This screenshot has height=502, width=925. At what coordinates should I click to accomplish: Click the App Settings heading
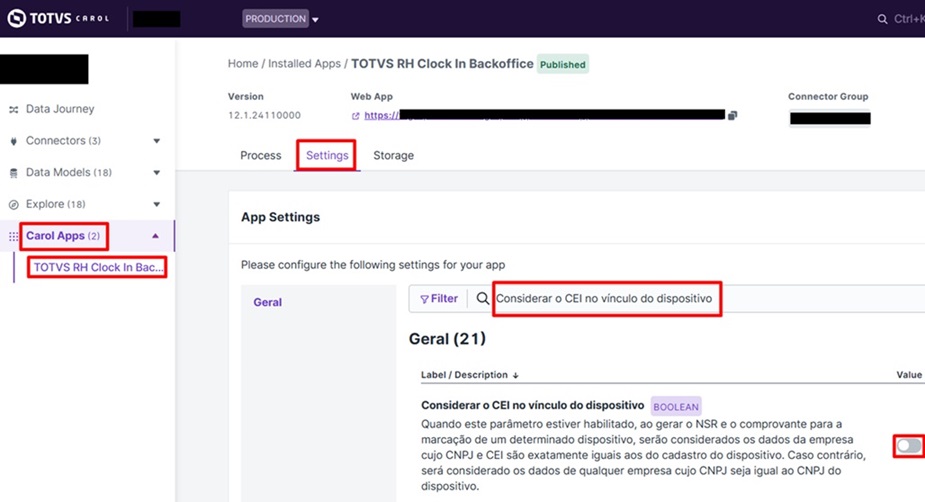280,217
